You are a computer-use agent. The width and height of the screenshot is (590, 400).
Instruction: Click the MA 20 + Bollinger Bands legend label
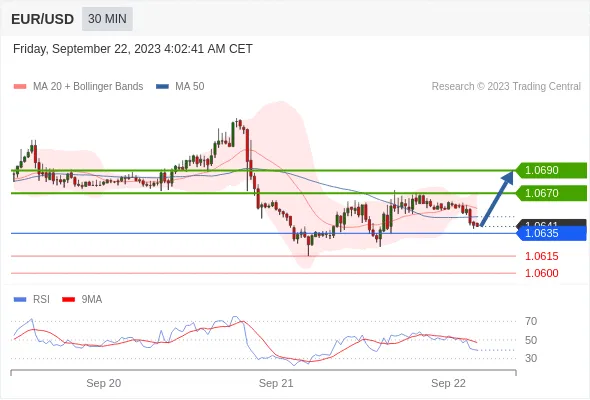pyautogui.click(x=88, y=87)
